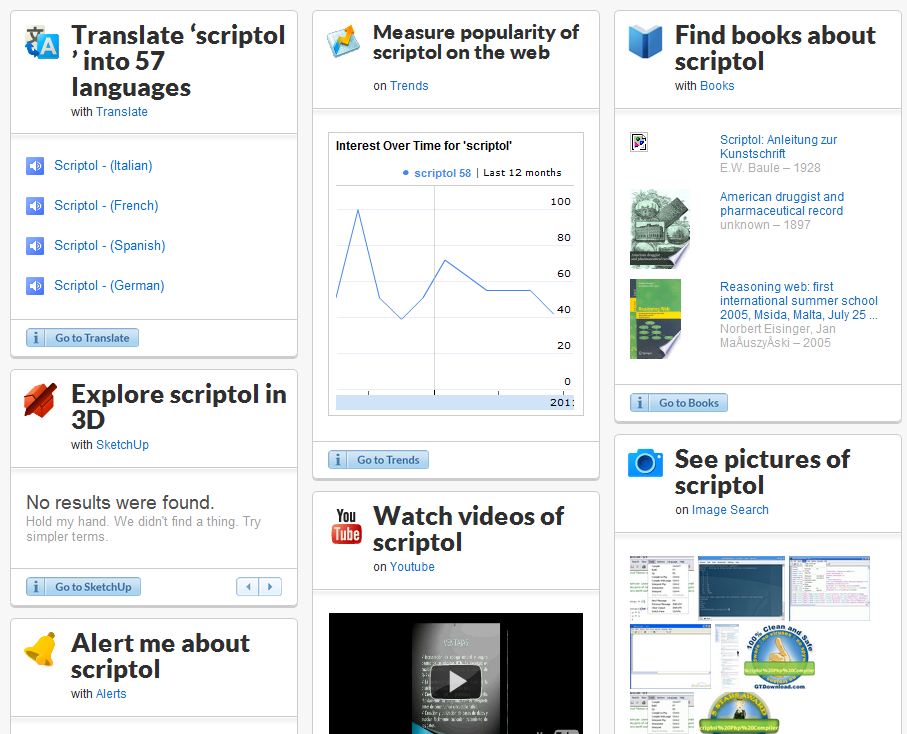Viewport: 907px width, 734px height.
Task: Click the speaker icon beside Scriptol (Italian)
Action: [35, 166]
